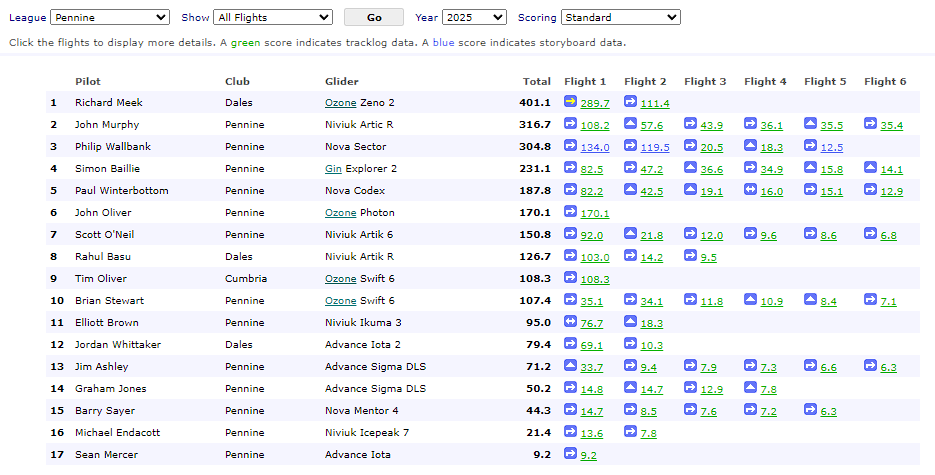Image resolution: width=935 pixels, height=475 pixels.
Task: Select the glider text Niviuk Icepeak 7
Action: pos(367,433)
